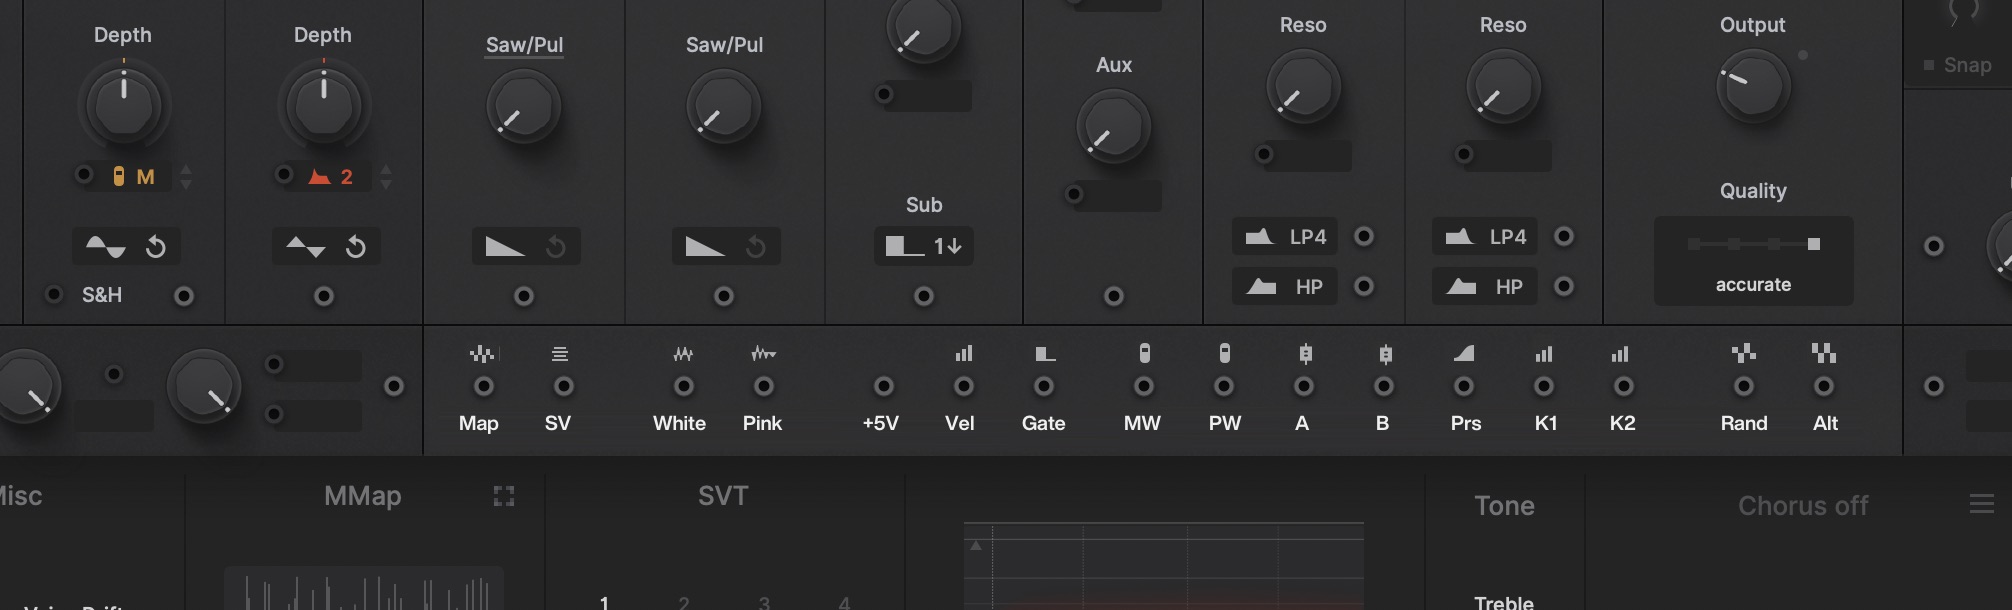Select SVT tab number 1

(604, 603)
